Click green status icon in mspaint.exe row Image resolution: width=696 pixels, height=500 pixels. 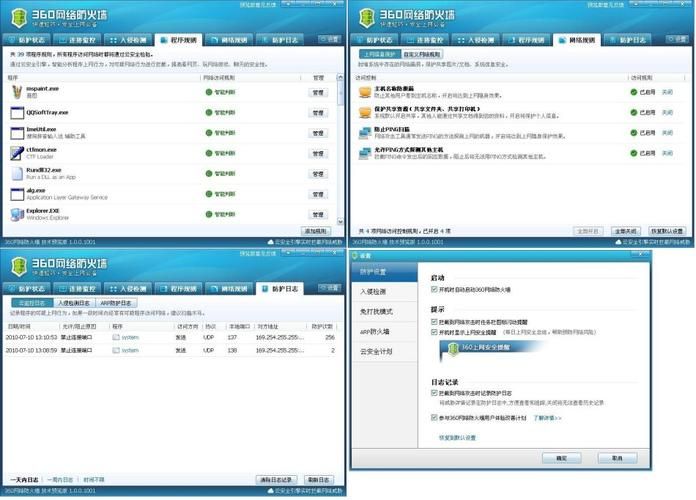pyautogui.click(x=209, y=92)
